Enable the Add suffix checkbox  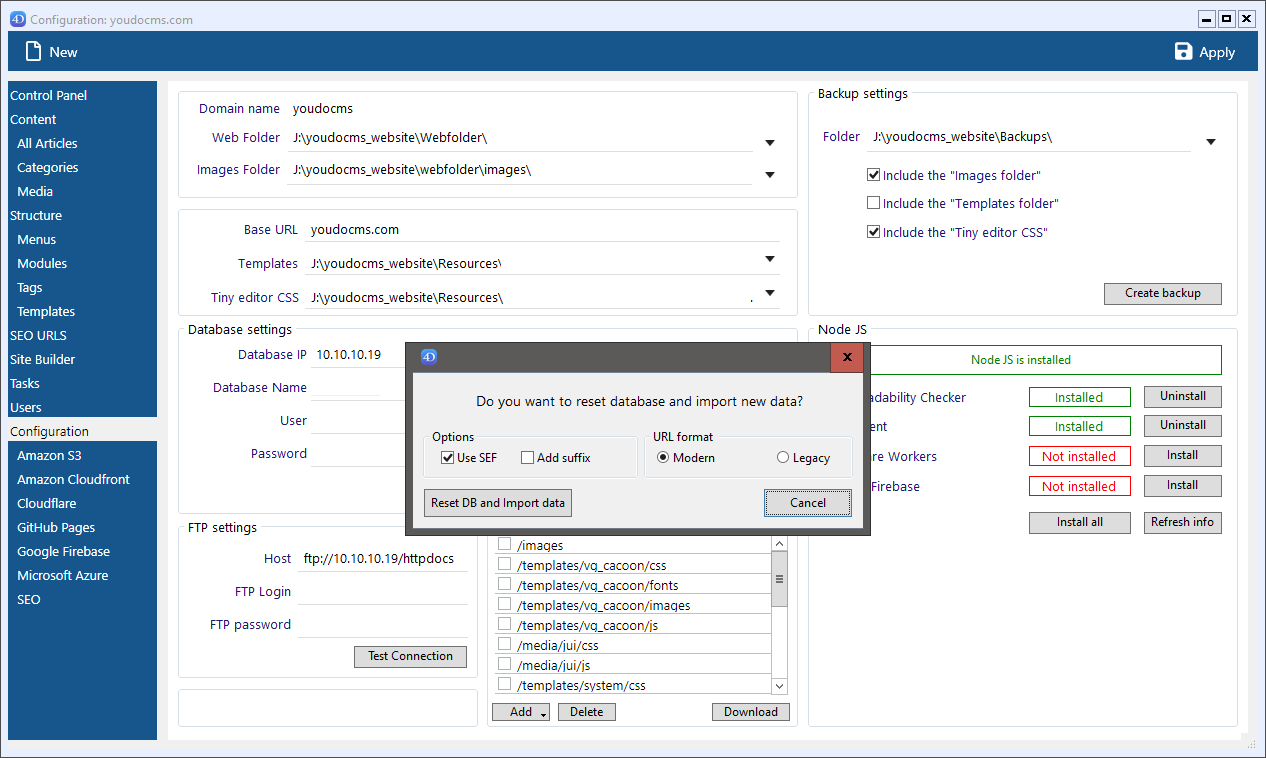point(528,458)
